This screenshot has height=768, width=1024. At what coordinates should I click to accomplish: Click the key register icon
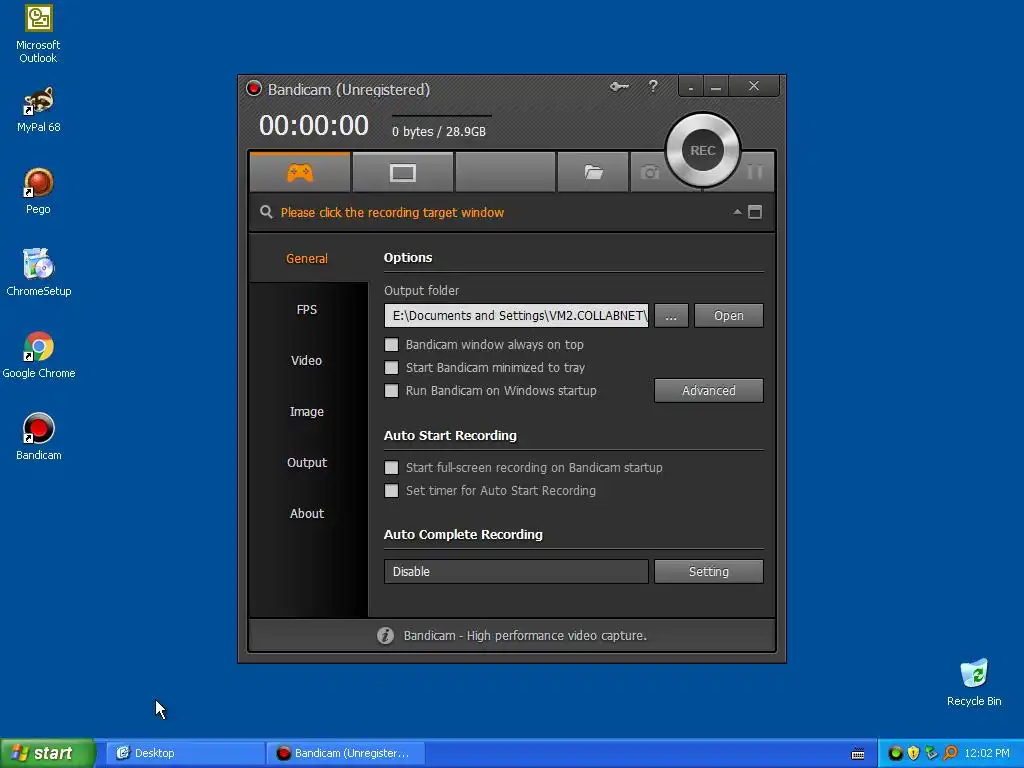pos(619,86)
